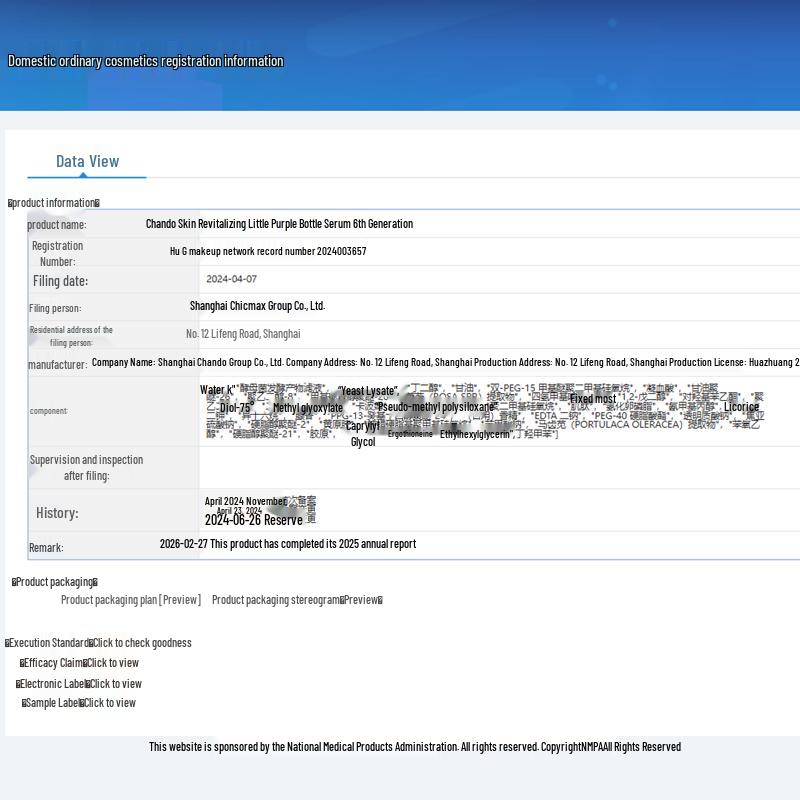Click Shanghai Chicmax Group Co., Ltd.

257,306
